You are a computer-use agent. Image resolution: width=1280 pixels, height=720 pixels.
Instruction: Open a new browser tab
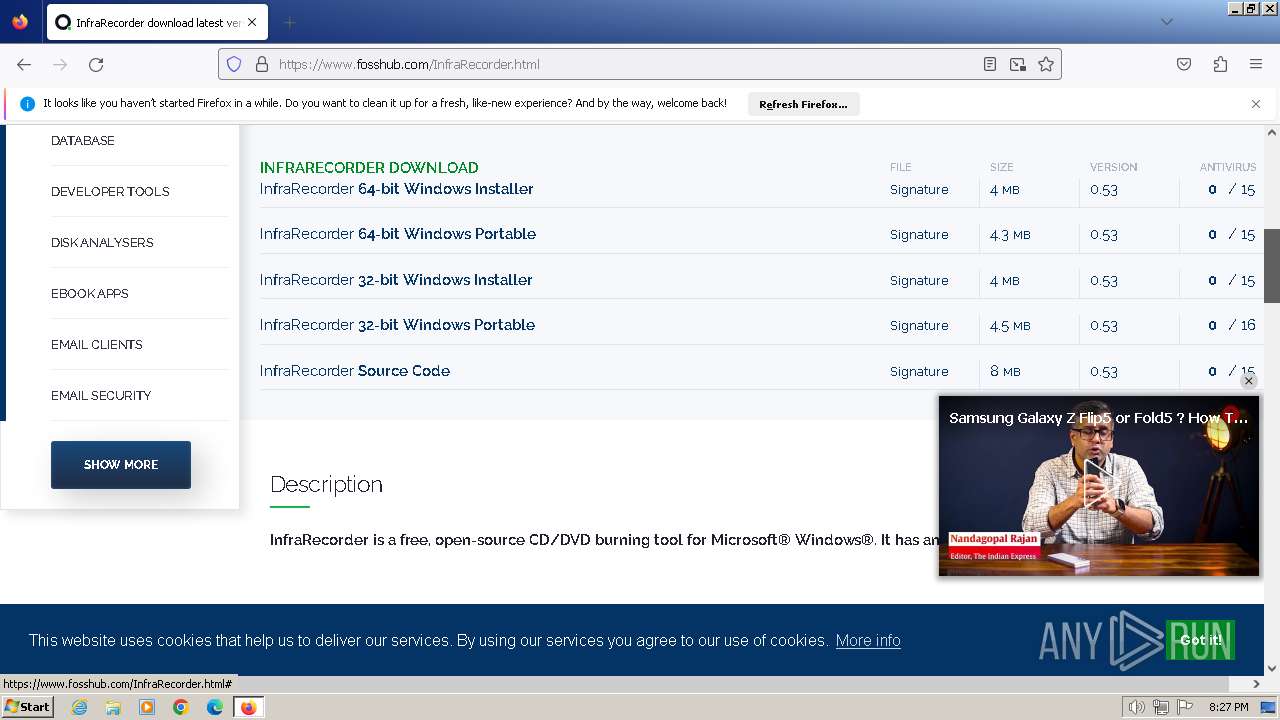[x=289, y=22]
